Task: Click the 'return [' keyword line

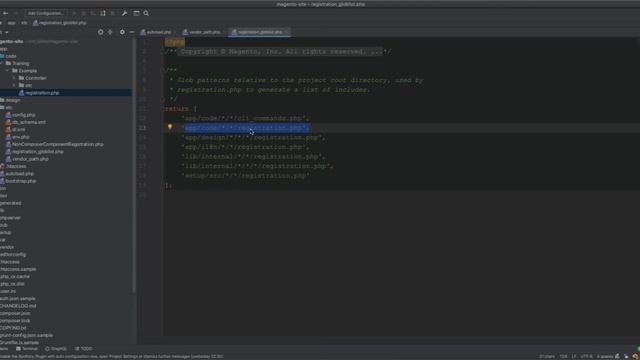Action: click(x=181, y=109)
